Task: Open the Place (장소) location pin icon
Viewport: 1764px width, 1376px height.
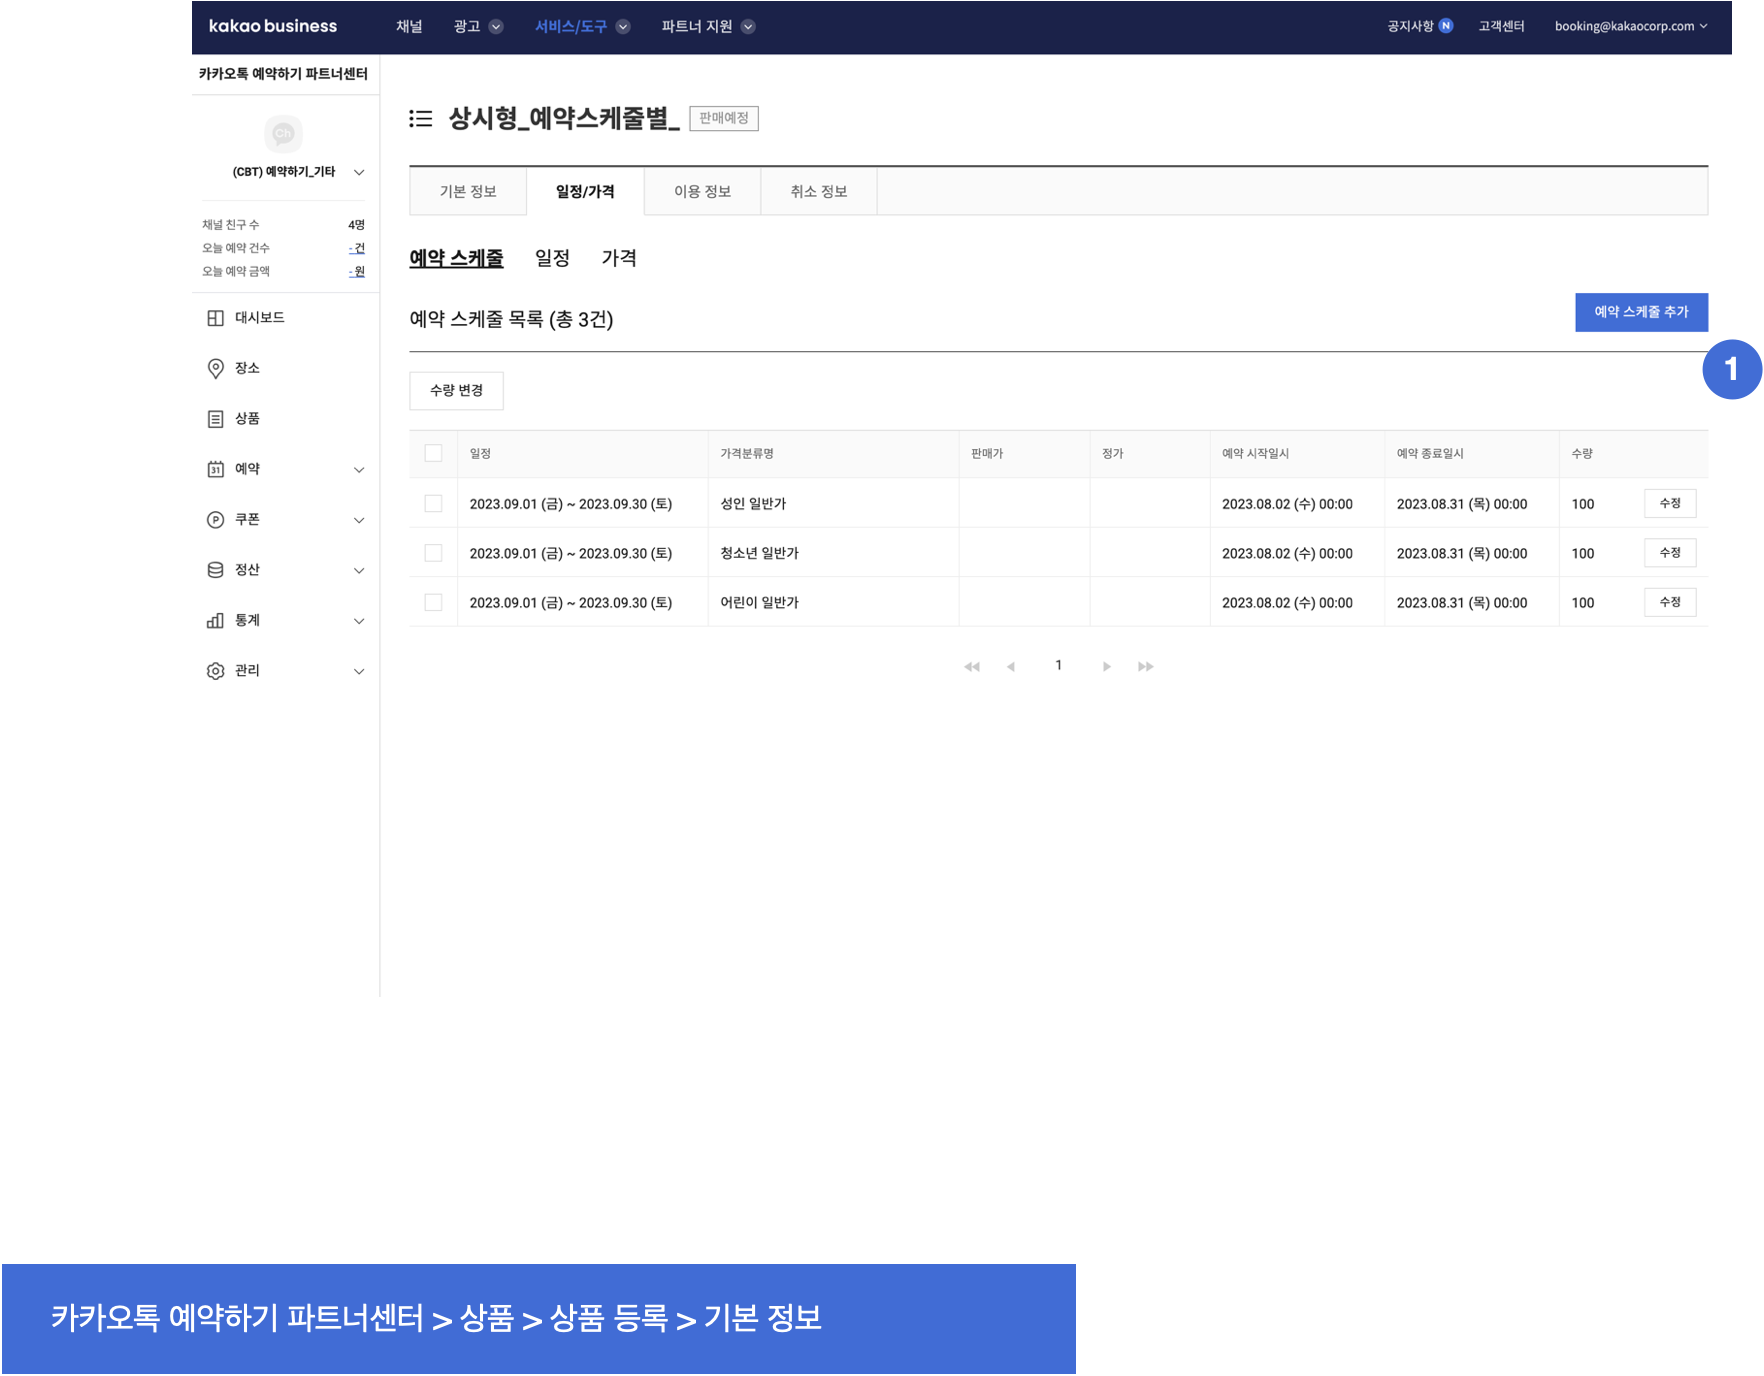Action: point(215,368)
